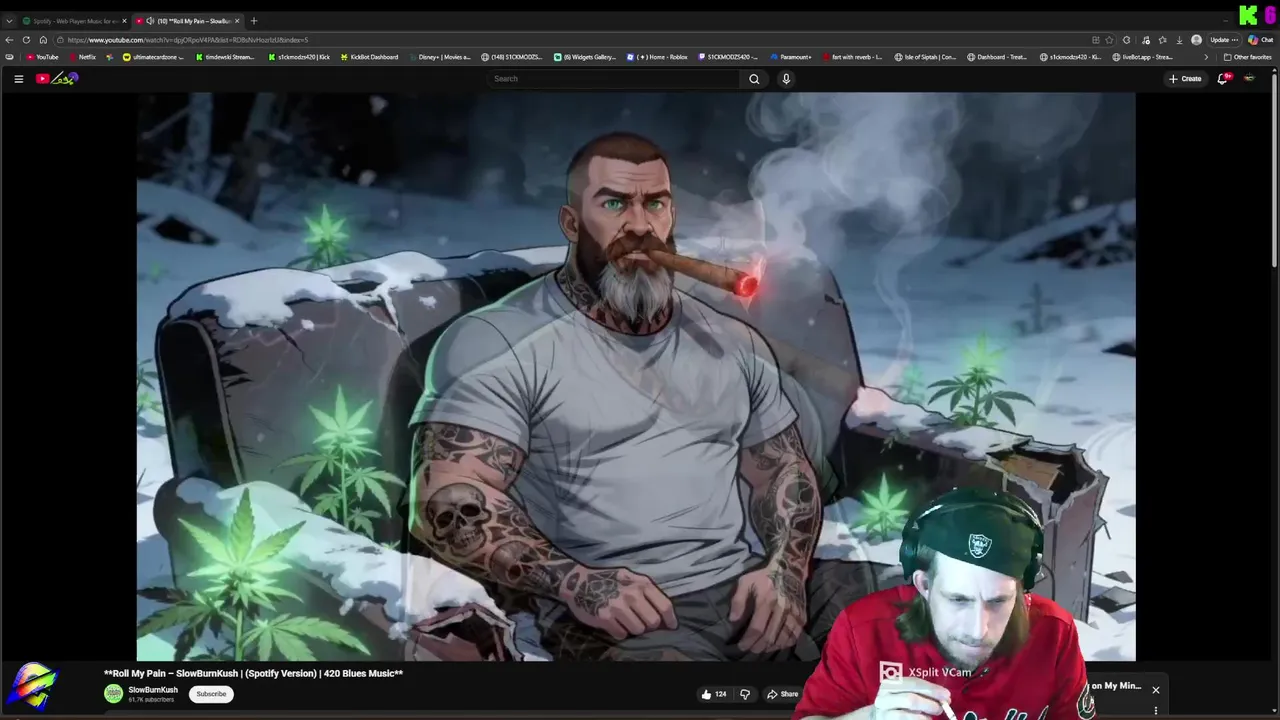Click the YouTube search magnifier button
Image resolution: width=1280 pixels, height=720 pixels.
tap(754, 79)
